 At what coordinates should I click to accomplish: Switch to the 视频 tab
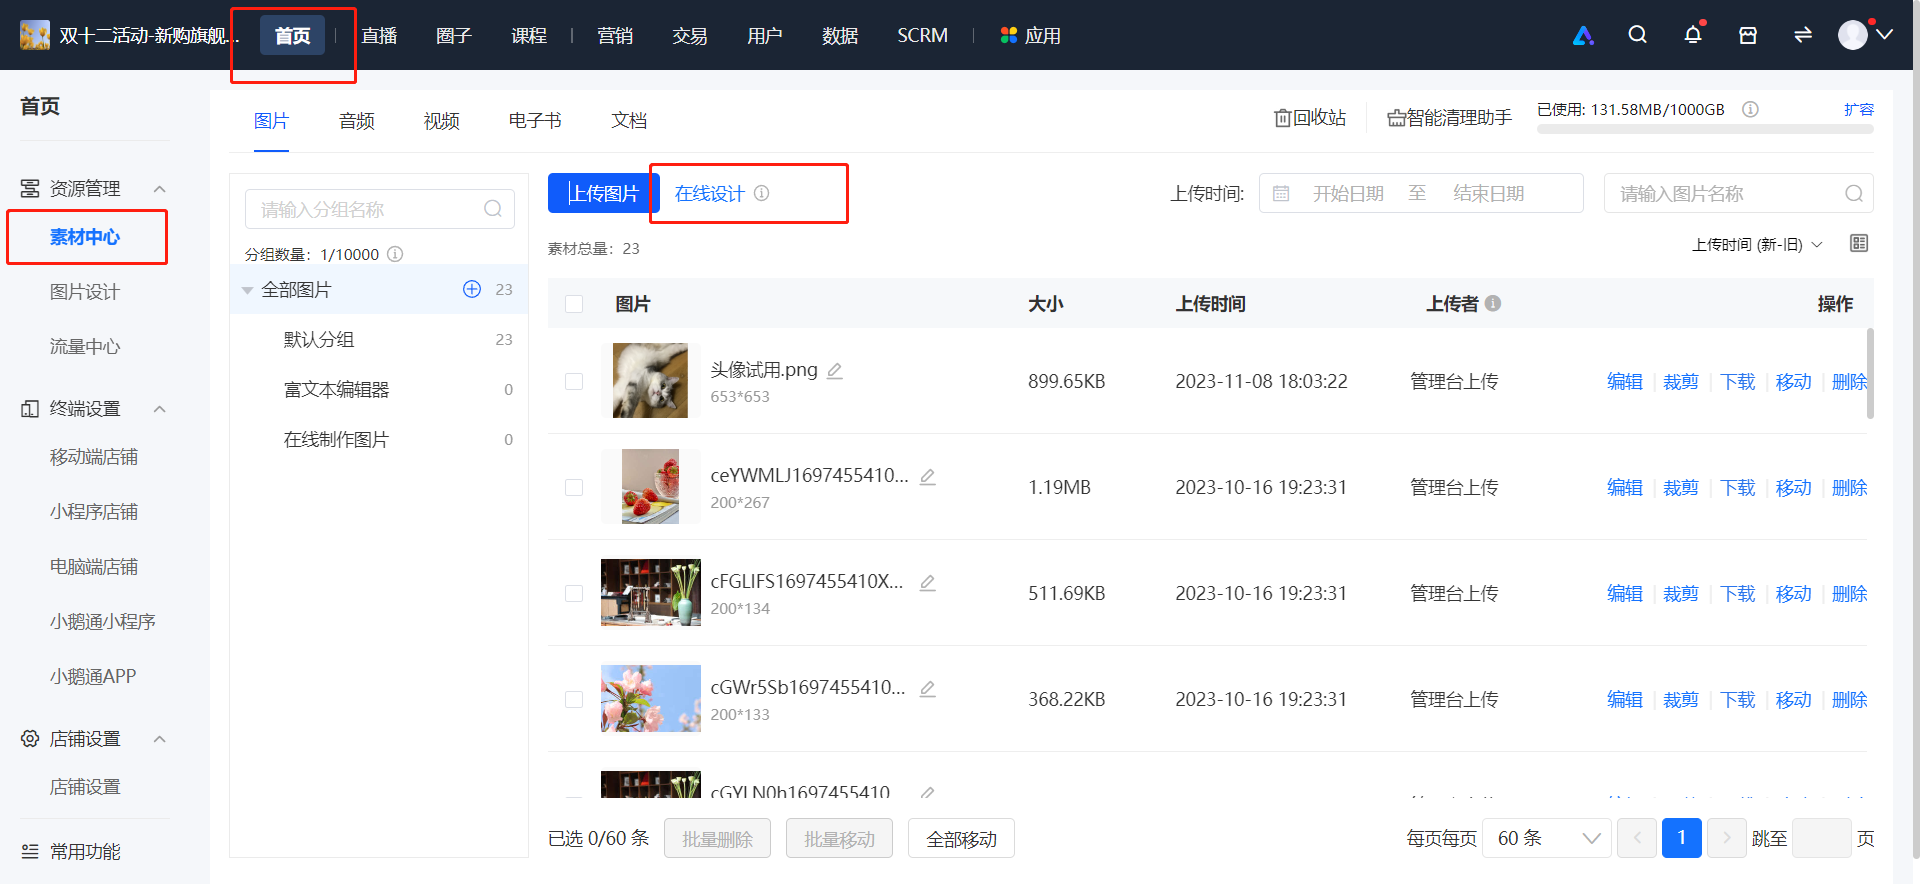pos(442,121)
